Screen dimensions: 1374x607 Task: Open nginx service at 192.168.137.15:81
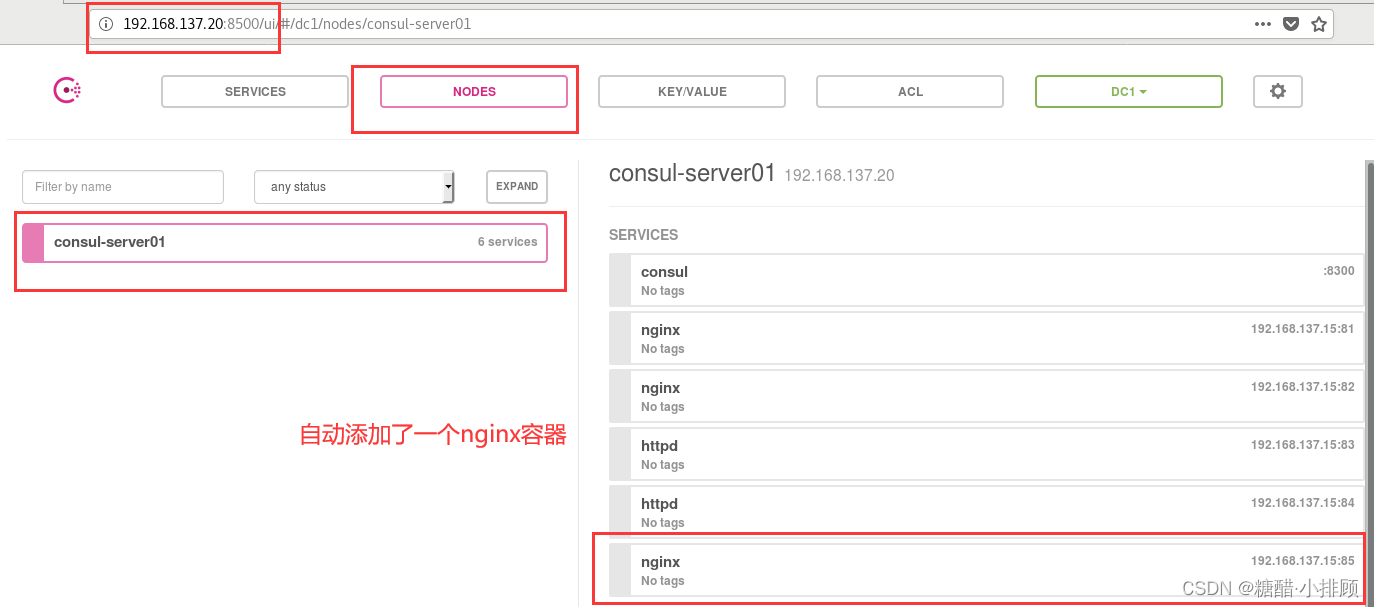(986, 338)
